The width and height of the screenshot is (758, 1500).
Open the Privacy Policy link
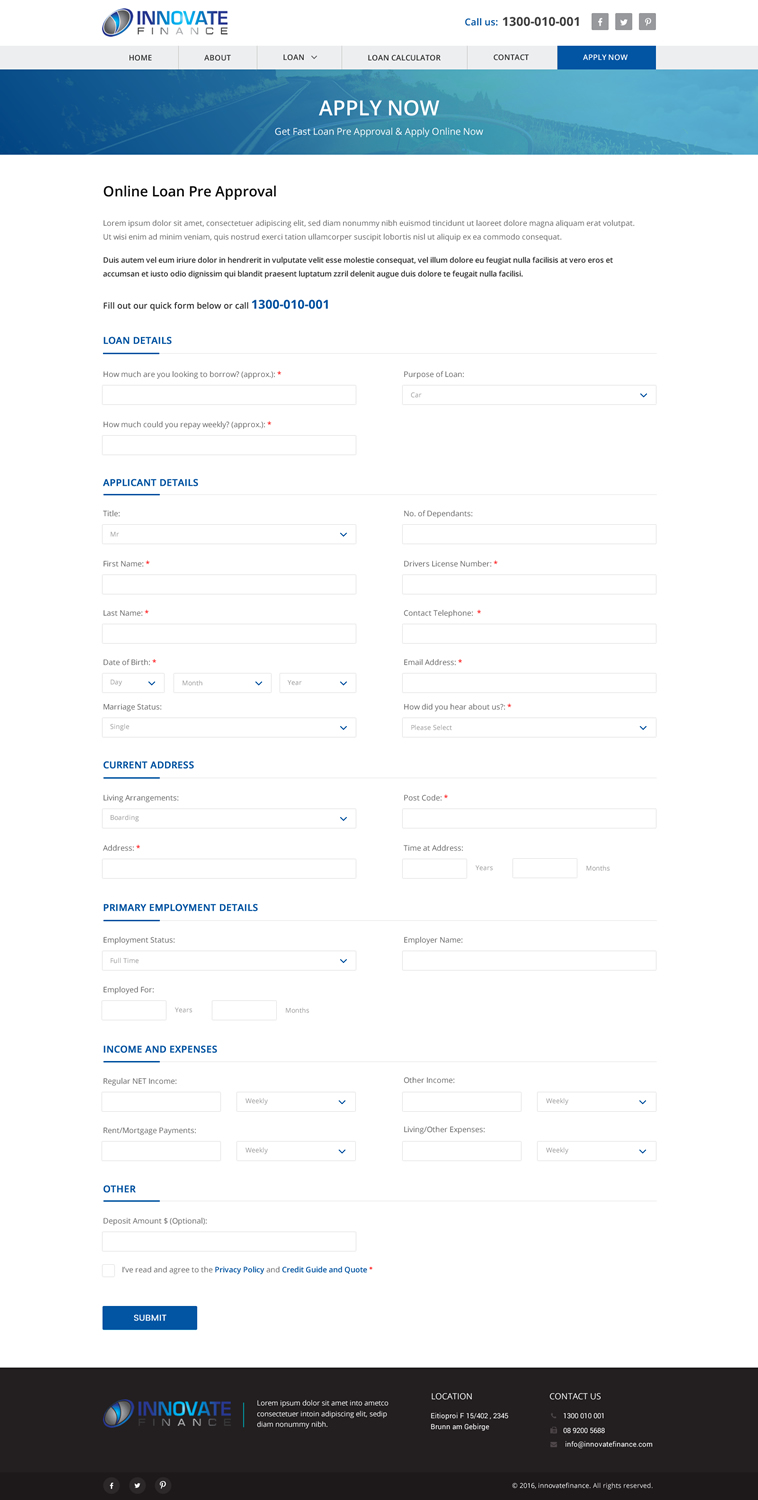click(x=239, y=1270)
